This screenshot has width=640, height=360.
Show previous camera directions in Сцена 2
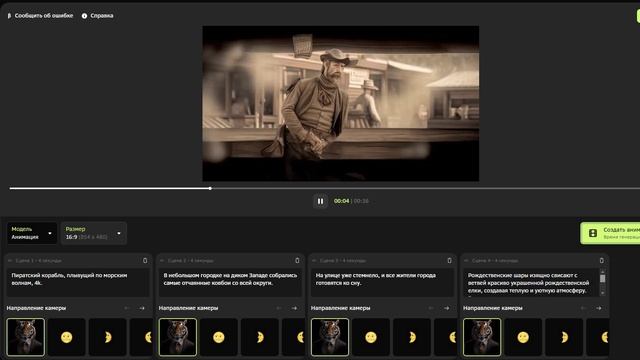pos(279,308)
